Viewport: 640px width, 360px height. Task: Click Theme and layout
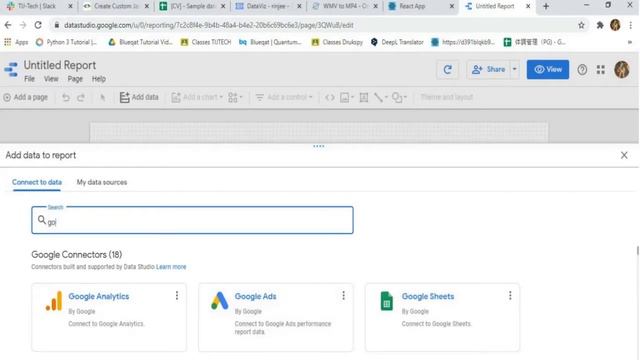(x=447, y=97)
